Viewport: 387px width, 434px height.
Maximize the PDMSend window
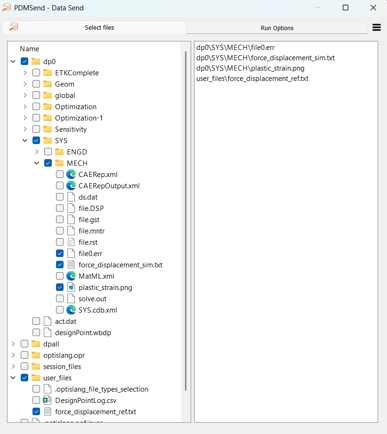[346, 7]
